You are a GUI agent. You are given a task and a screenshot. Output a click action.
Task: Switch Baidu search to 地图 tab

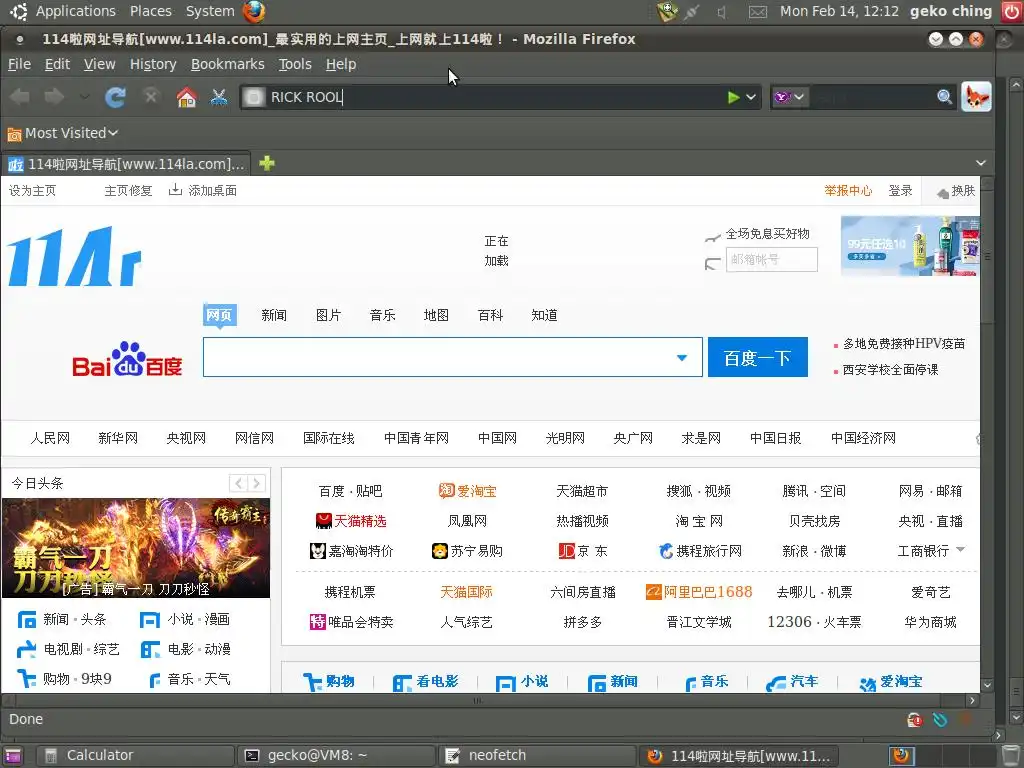point(436,315)
